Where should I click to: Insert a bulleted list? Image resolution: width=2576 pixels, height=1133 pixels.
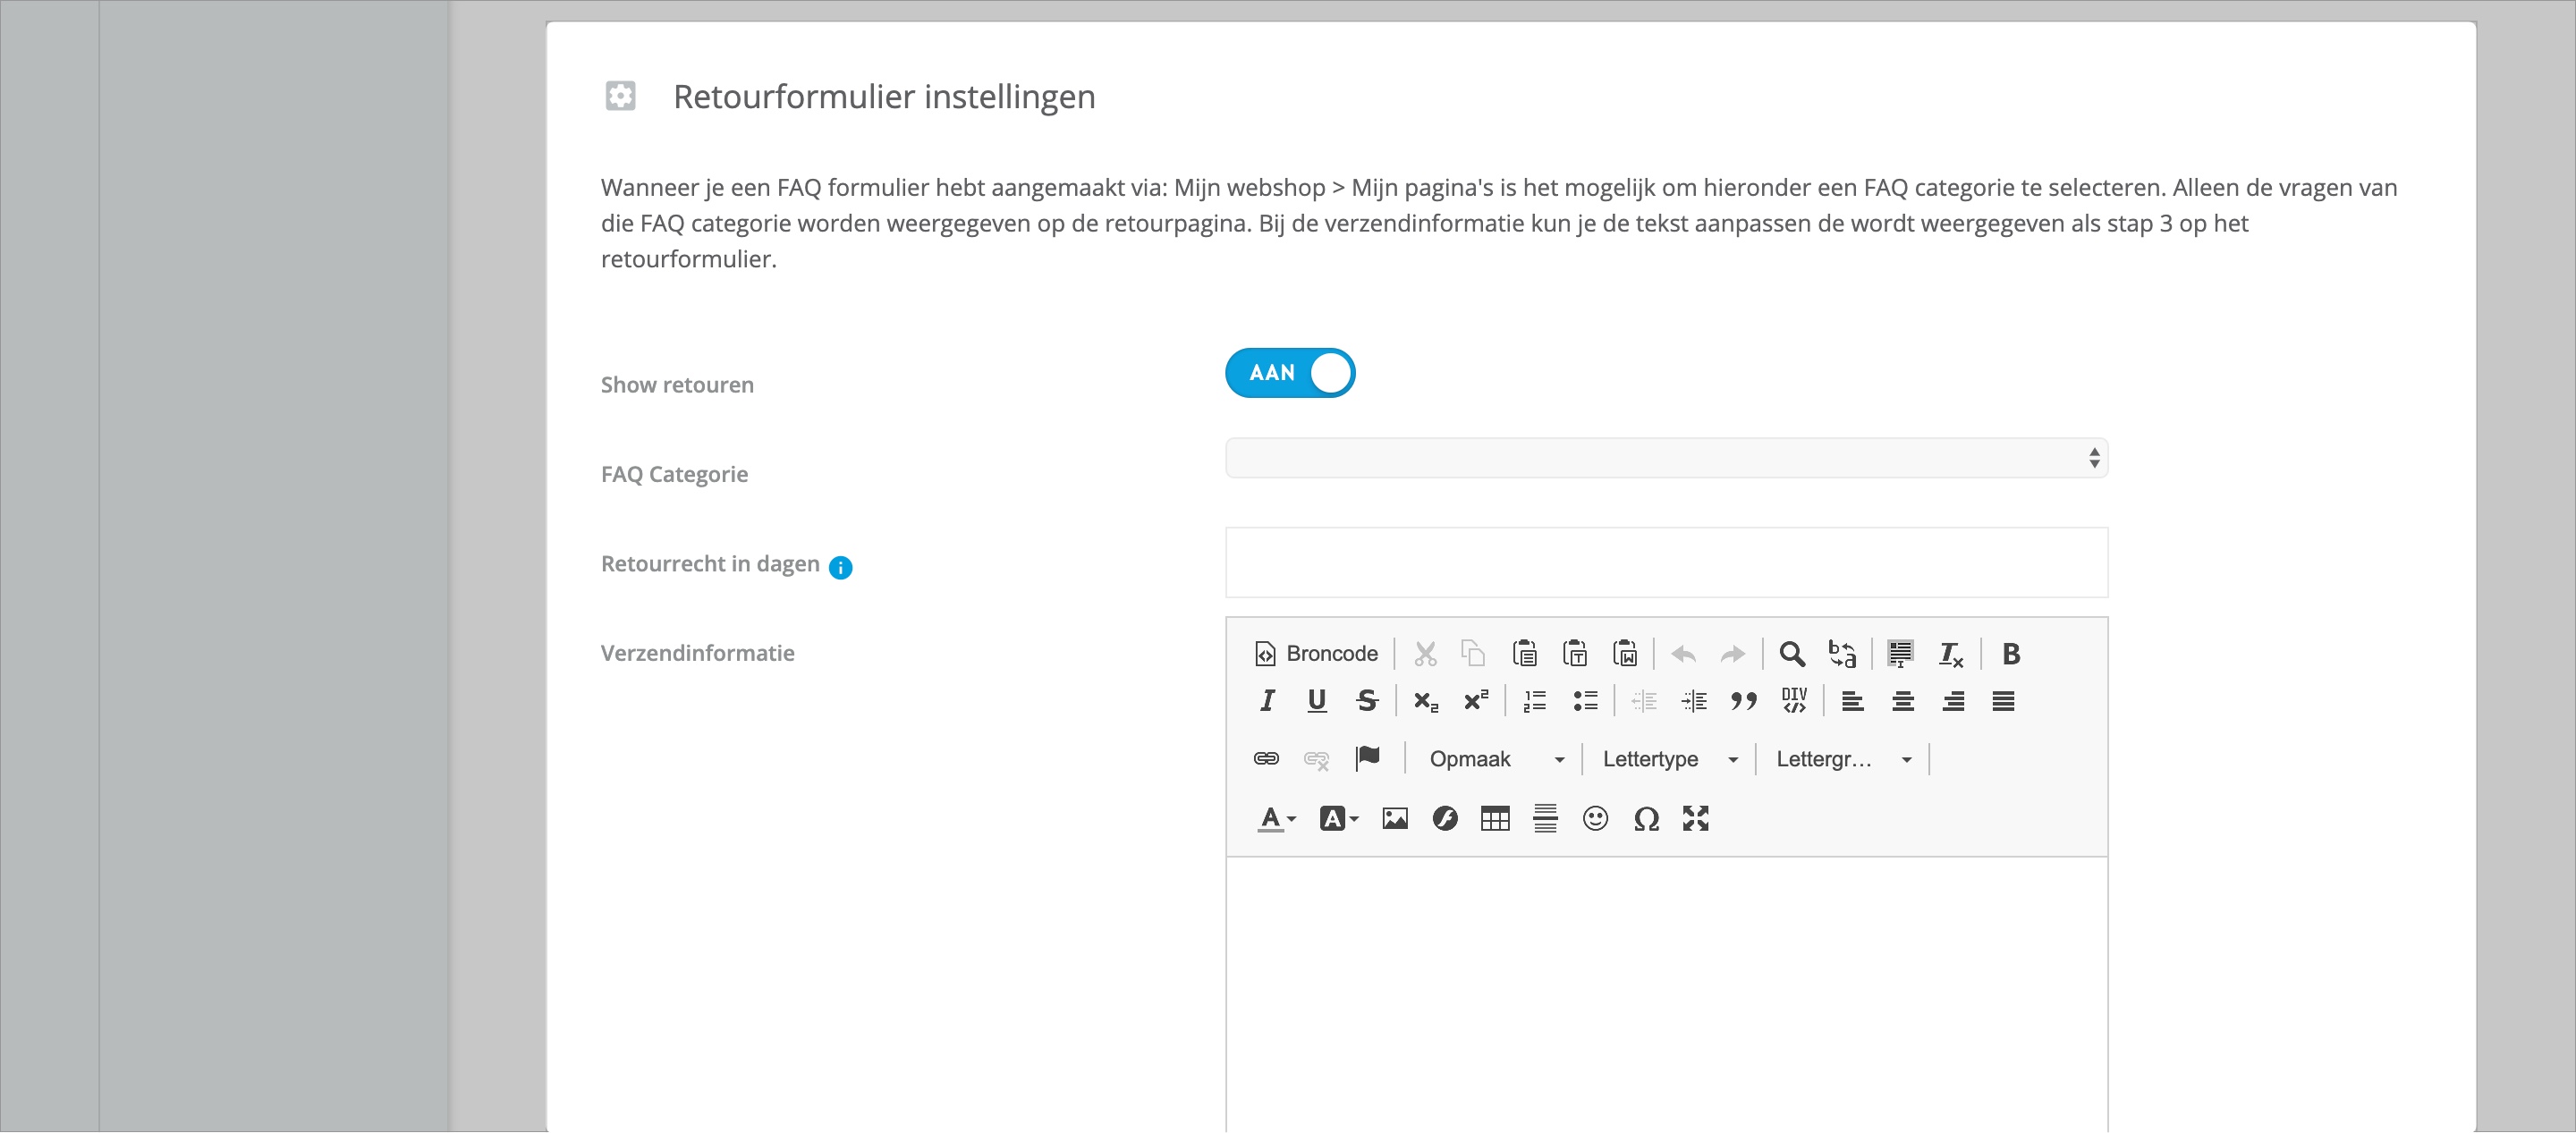click(1585, 701)
